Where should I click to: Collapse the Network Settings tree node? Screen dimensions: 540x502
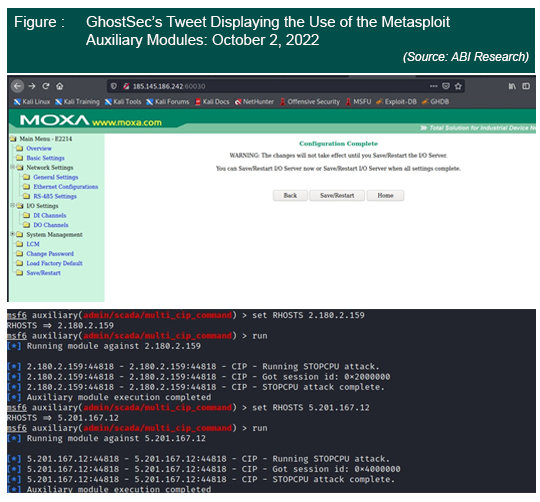[12, 167]
